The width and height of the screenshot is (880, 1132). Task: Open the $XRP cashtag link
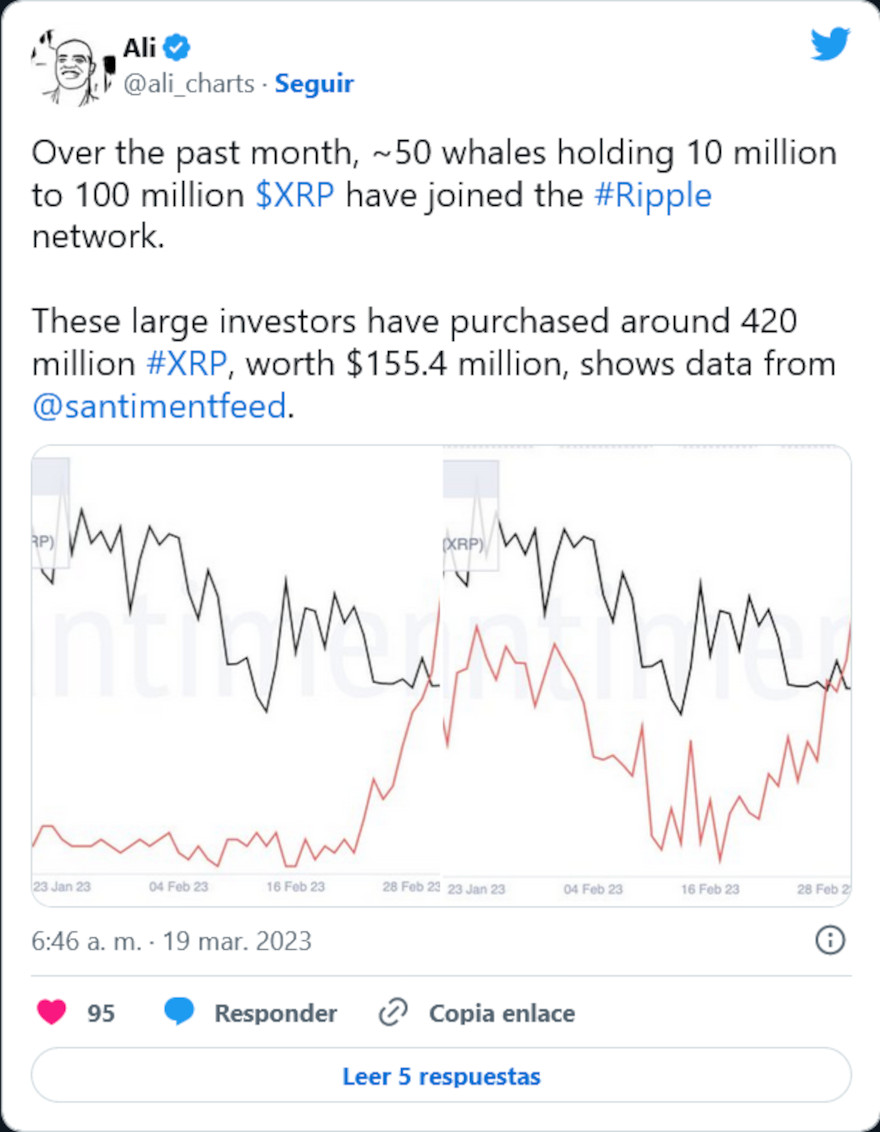click(294, 194)
